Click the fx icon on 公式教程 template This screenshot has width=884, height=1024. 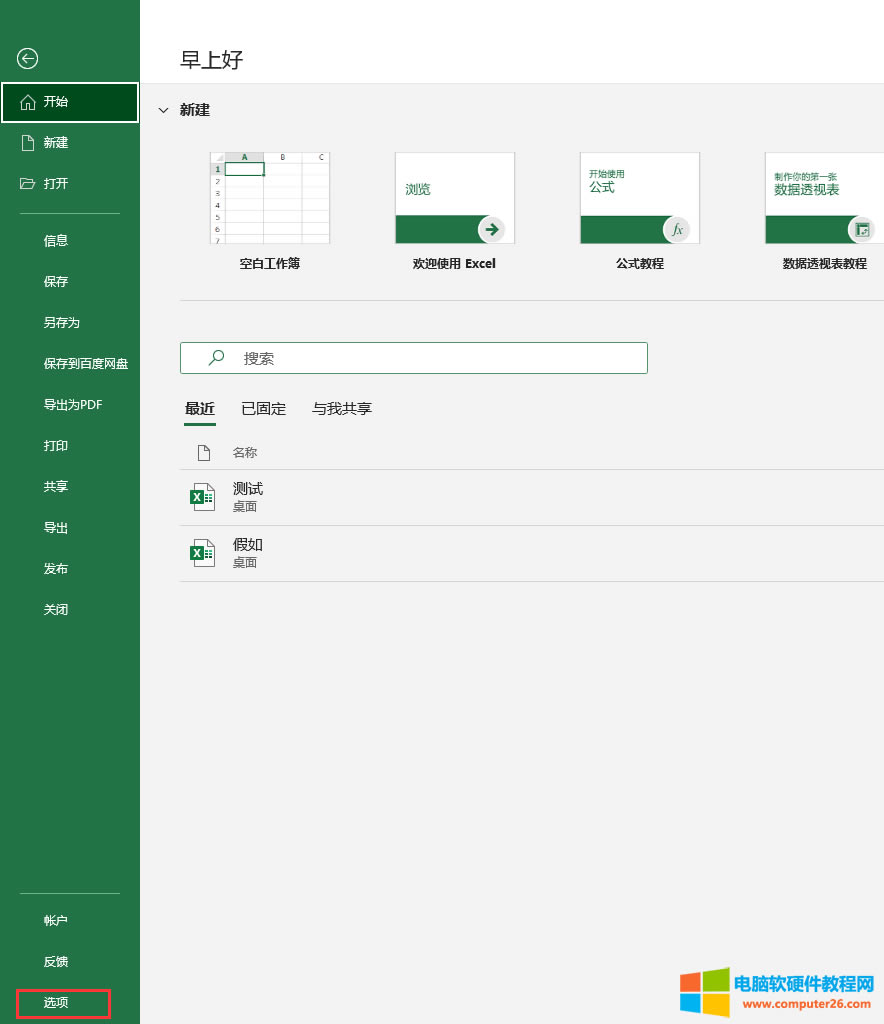(677, 229)
